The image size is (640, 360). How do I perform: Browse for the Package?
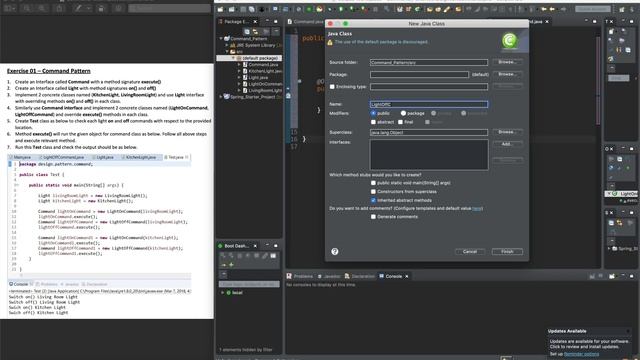[507, 74]
